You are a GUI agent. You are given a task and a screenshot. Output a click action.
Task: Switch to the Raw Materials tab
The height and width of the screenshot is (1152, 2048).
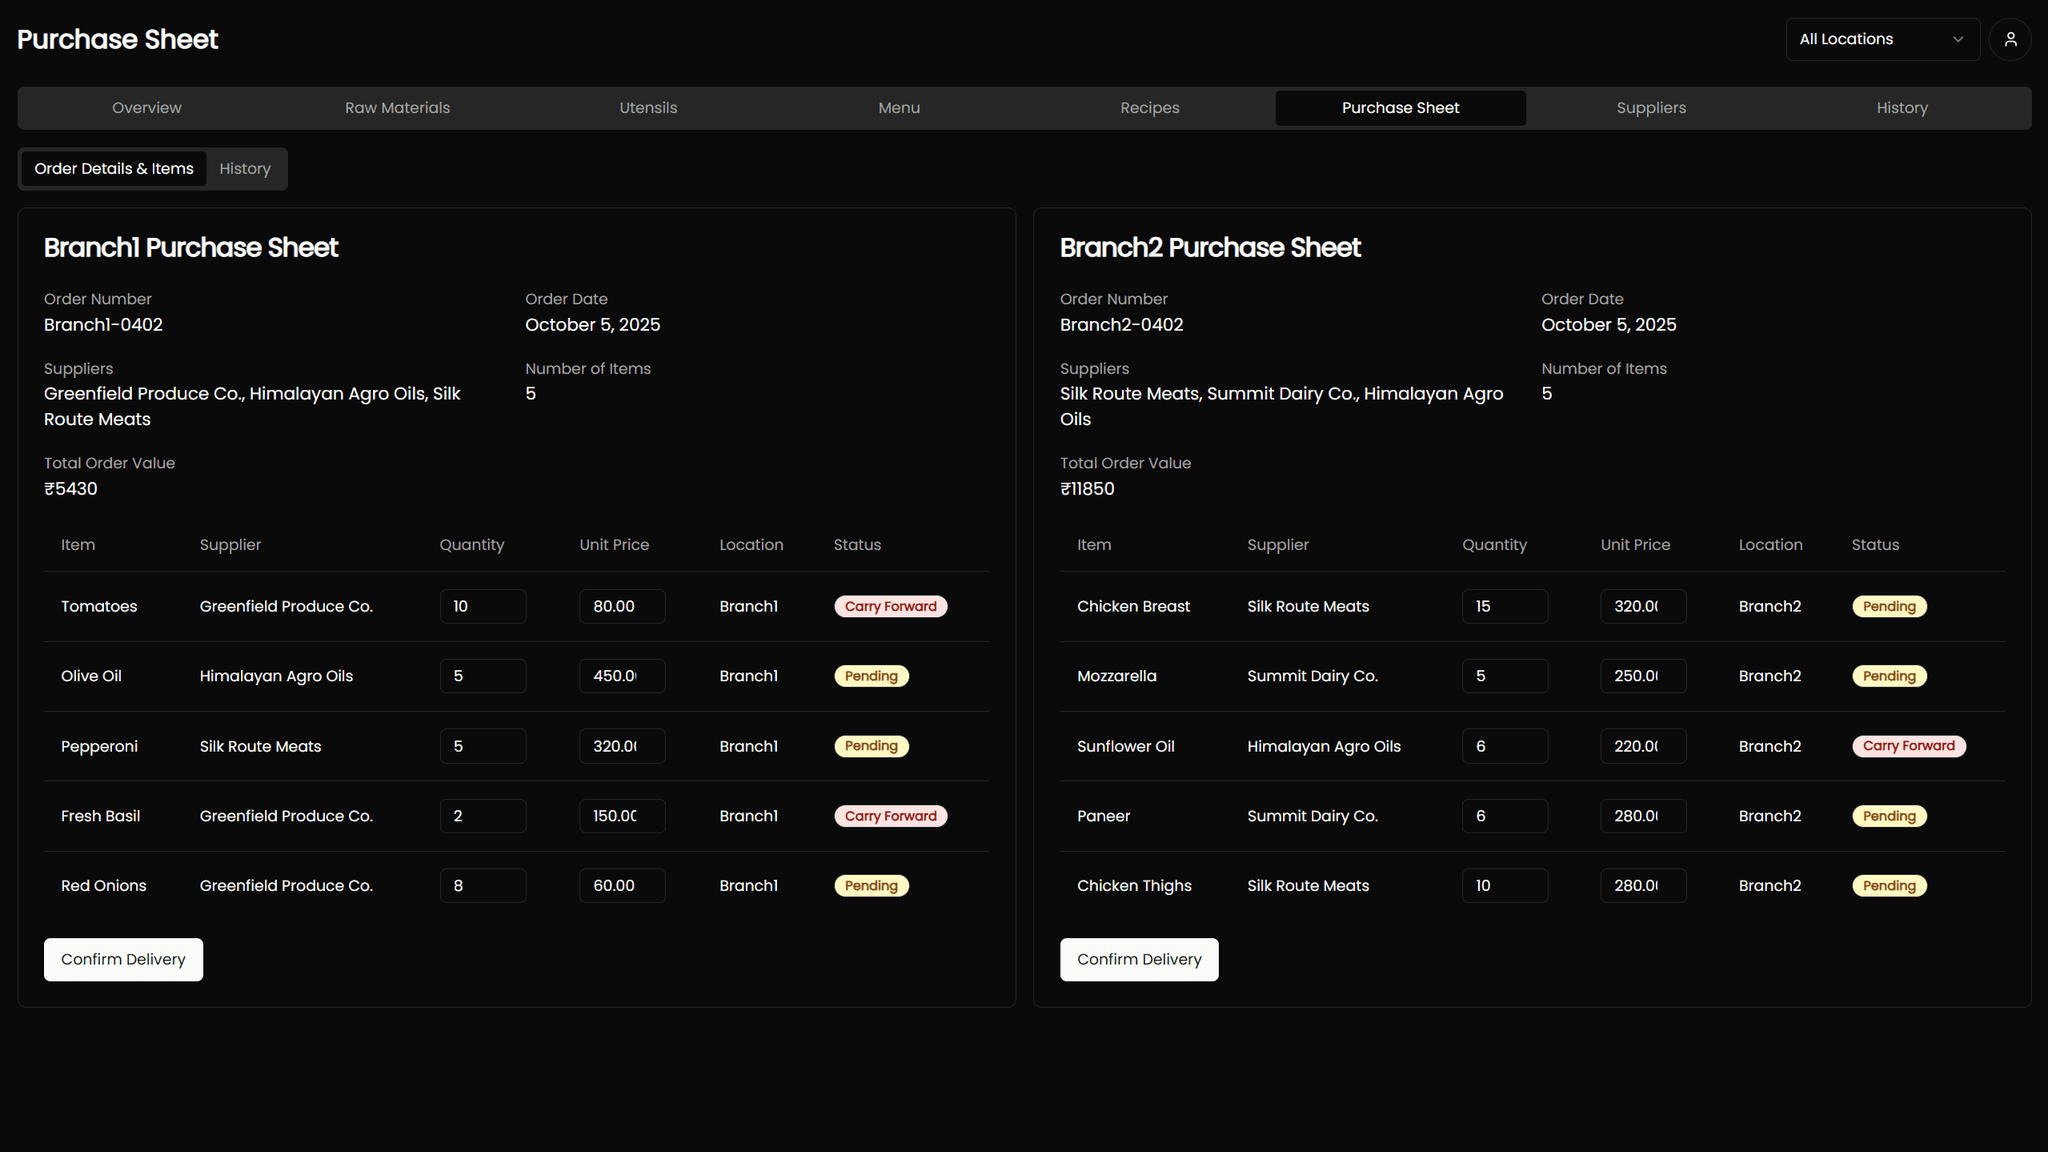(x=397, y=107)
